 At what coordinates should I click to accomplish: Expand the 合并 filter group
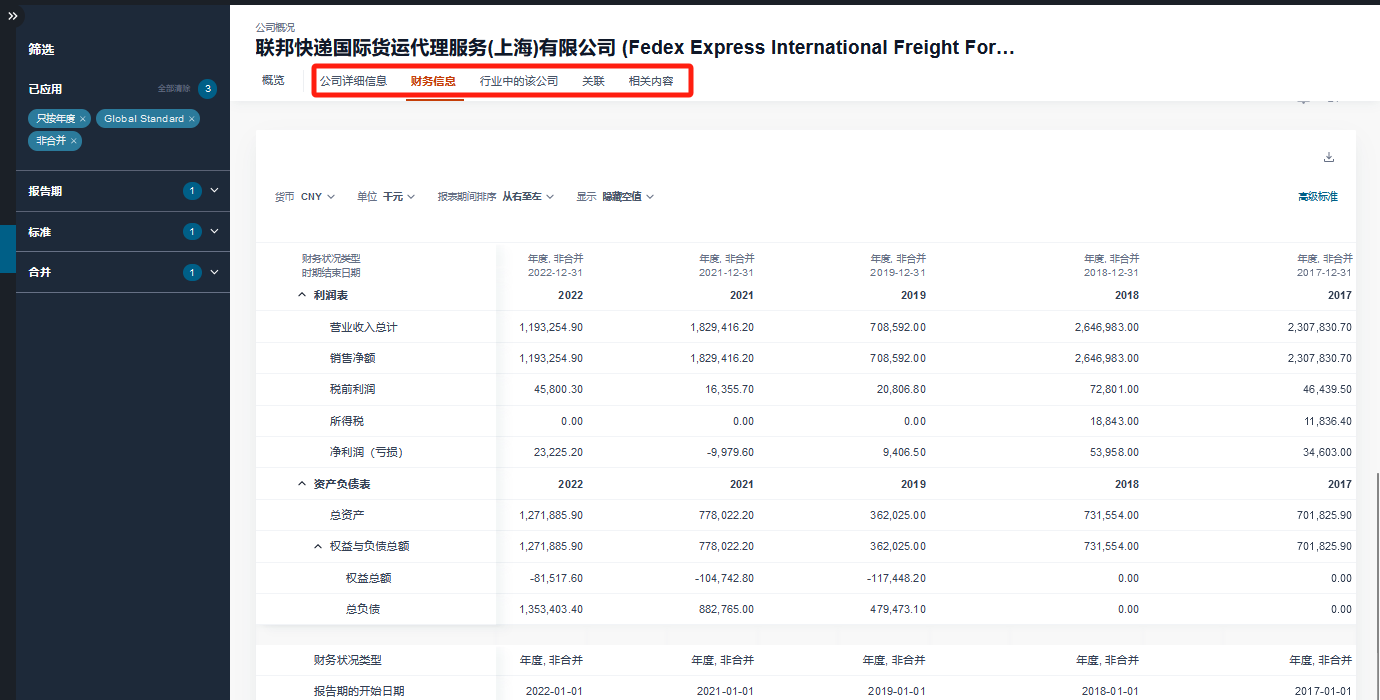coord(214,273)
